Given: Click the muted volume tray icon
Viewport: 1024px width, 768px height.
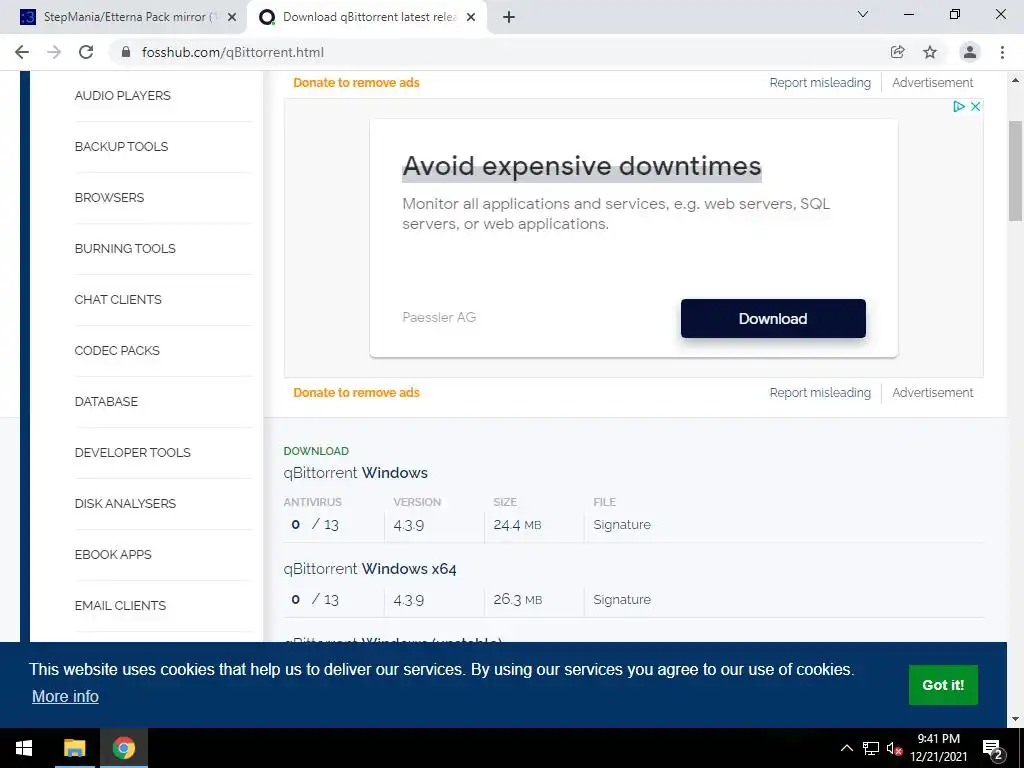Looking at the screenshot, I should tap(893, 748).
